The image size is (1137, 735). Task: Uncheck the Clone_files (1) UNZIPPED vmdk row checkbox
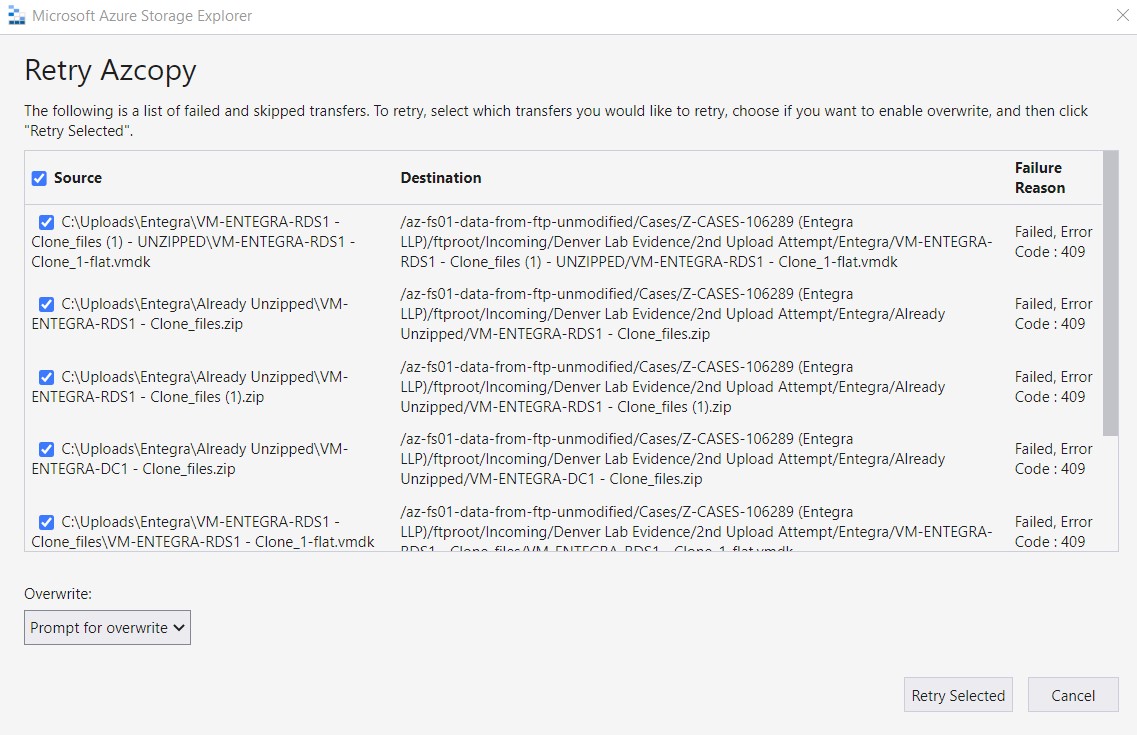tap(46, 222)
